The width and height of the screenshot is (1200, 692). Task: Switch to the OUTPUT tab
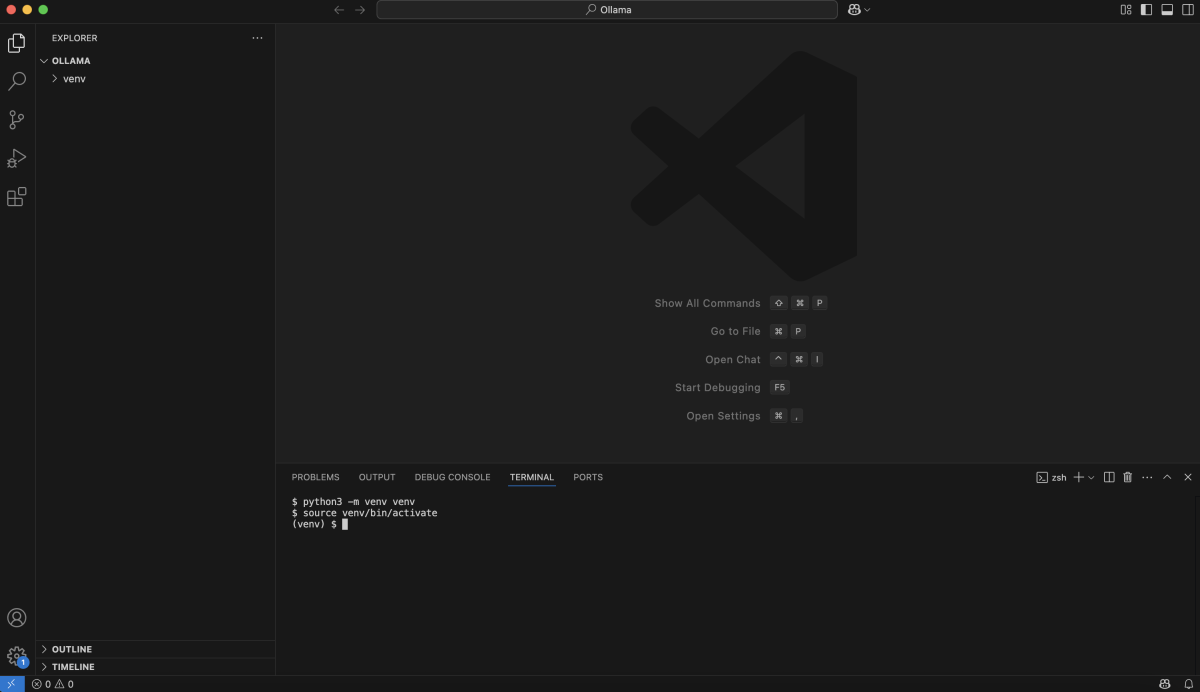click(377, 477)
